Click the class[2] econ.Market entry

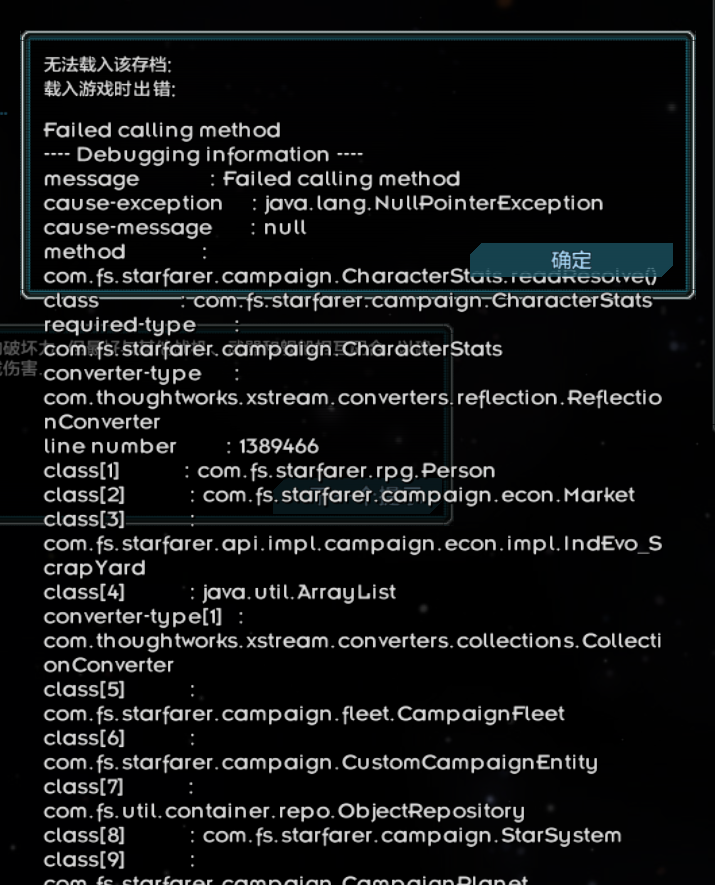[x=340, y=494]
